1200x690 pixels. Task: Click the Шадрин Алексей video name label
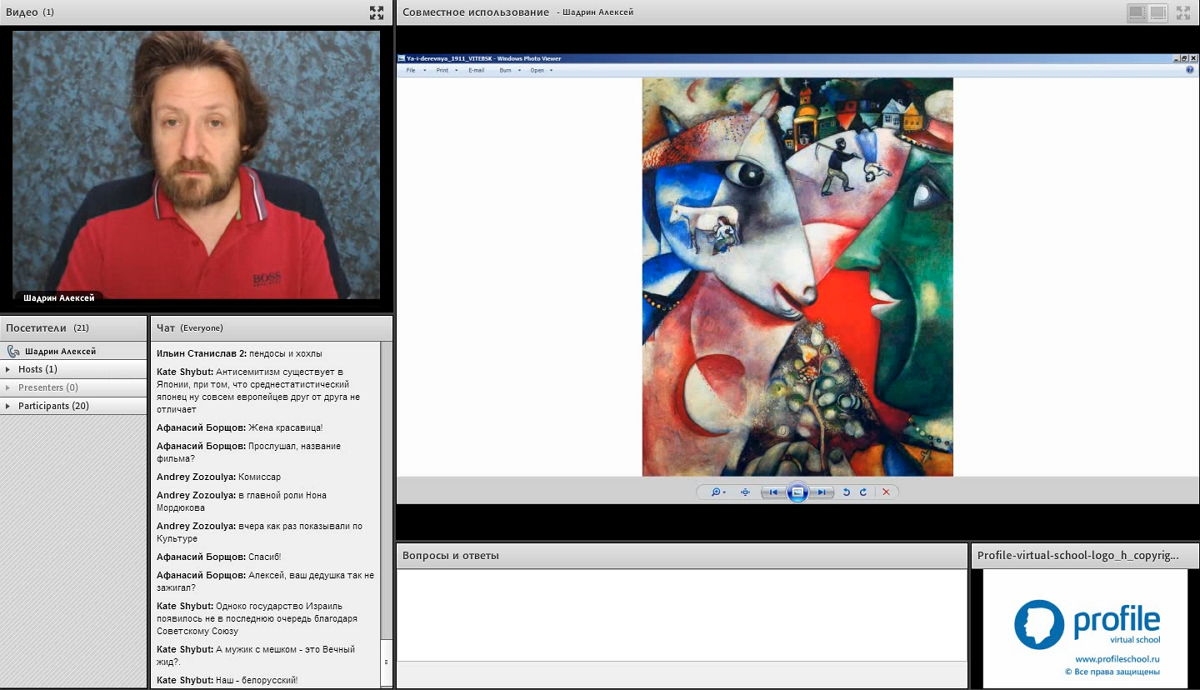pyautogui.click(x=58, y=297)
